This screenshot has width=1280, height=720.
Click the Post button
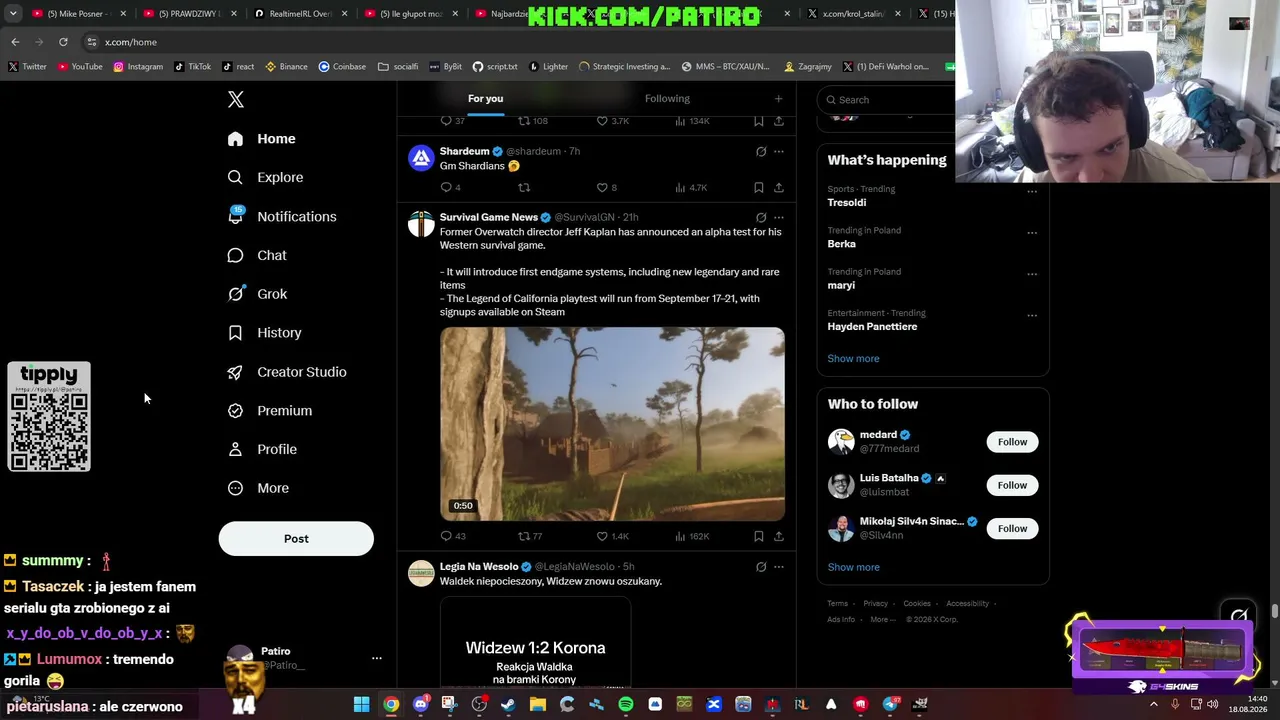click(x=296, y=539)
